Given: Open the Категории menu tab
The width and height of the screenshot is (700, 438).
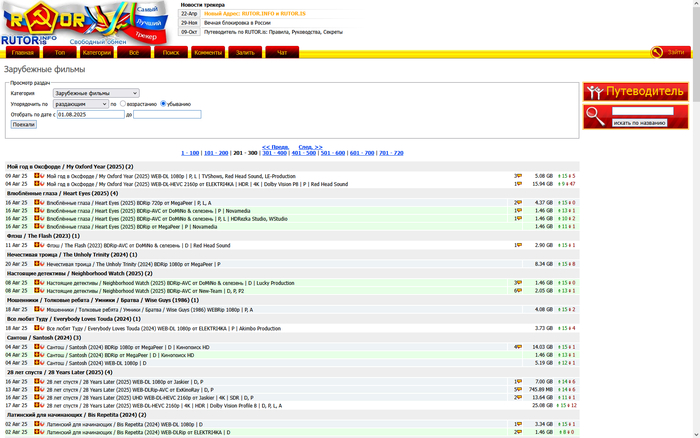Looking at the screenshot, I should pyautogui.click(x=97, y=53).
